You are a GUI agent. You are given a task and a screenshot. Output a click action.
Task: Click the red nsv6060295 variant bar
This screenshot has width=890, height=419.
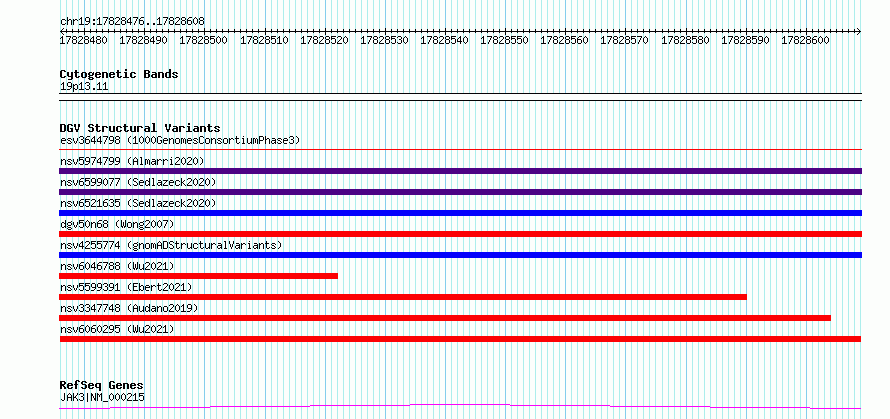coord(460,339)
